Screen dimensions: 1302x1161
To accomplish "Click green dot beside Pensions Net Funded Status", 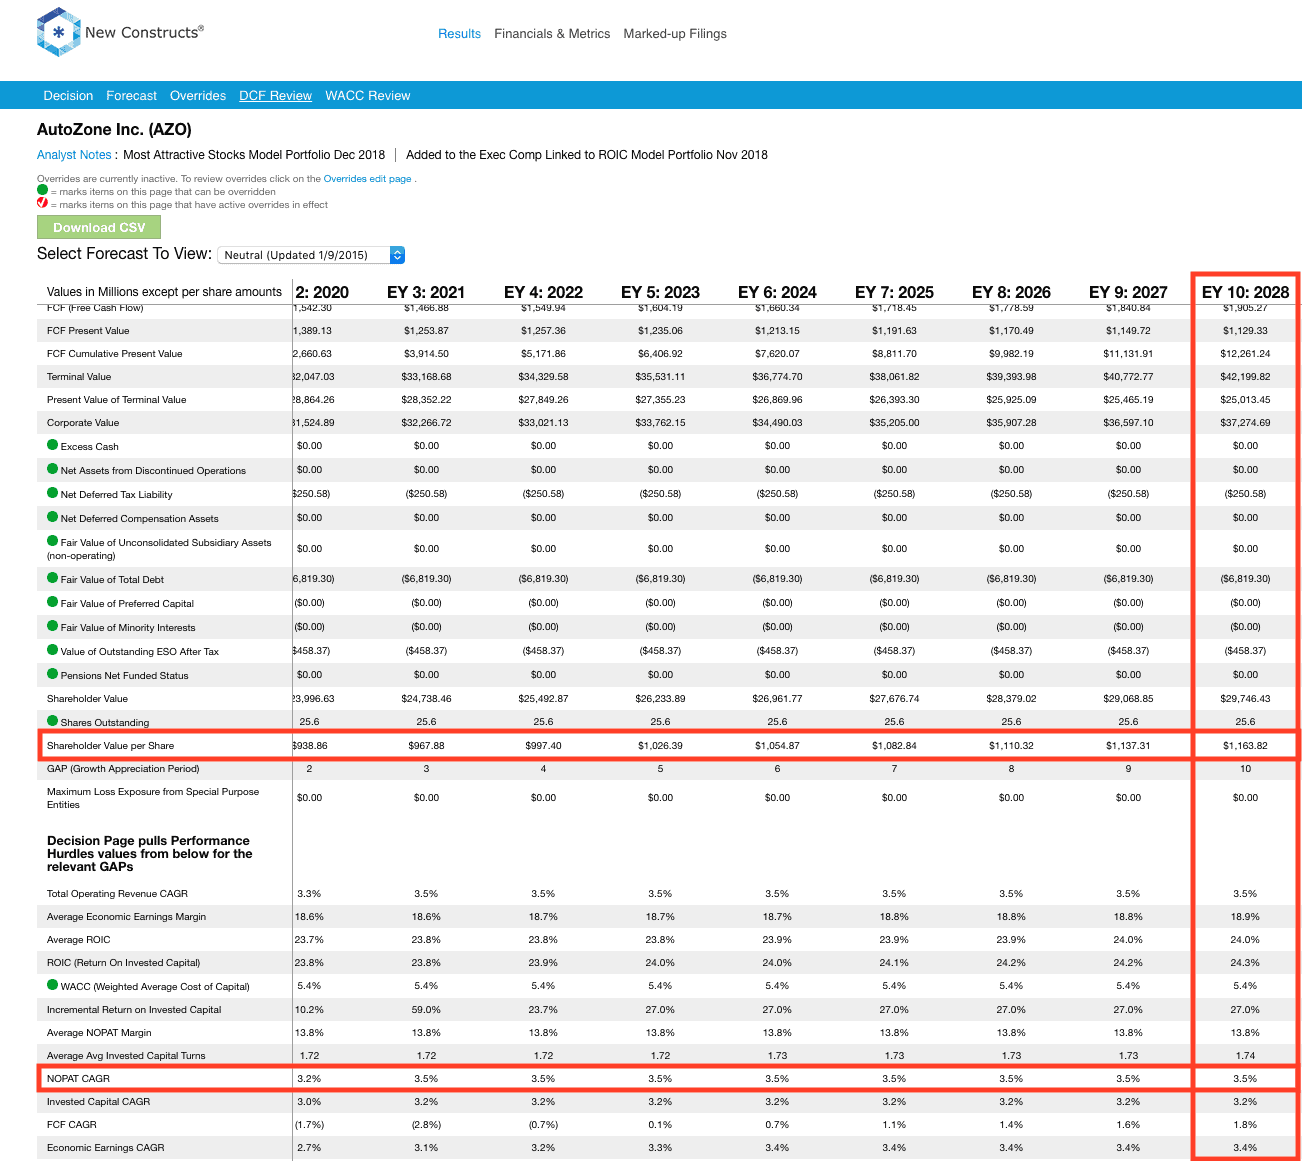I will [x=53, y=674].
